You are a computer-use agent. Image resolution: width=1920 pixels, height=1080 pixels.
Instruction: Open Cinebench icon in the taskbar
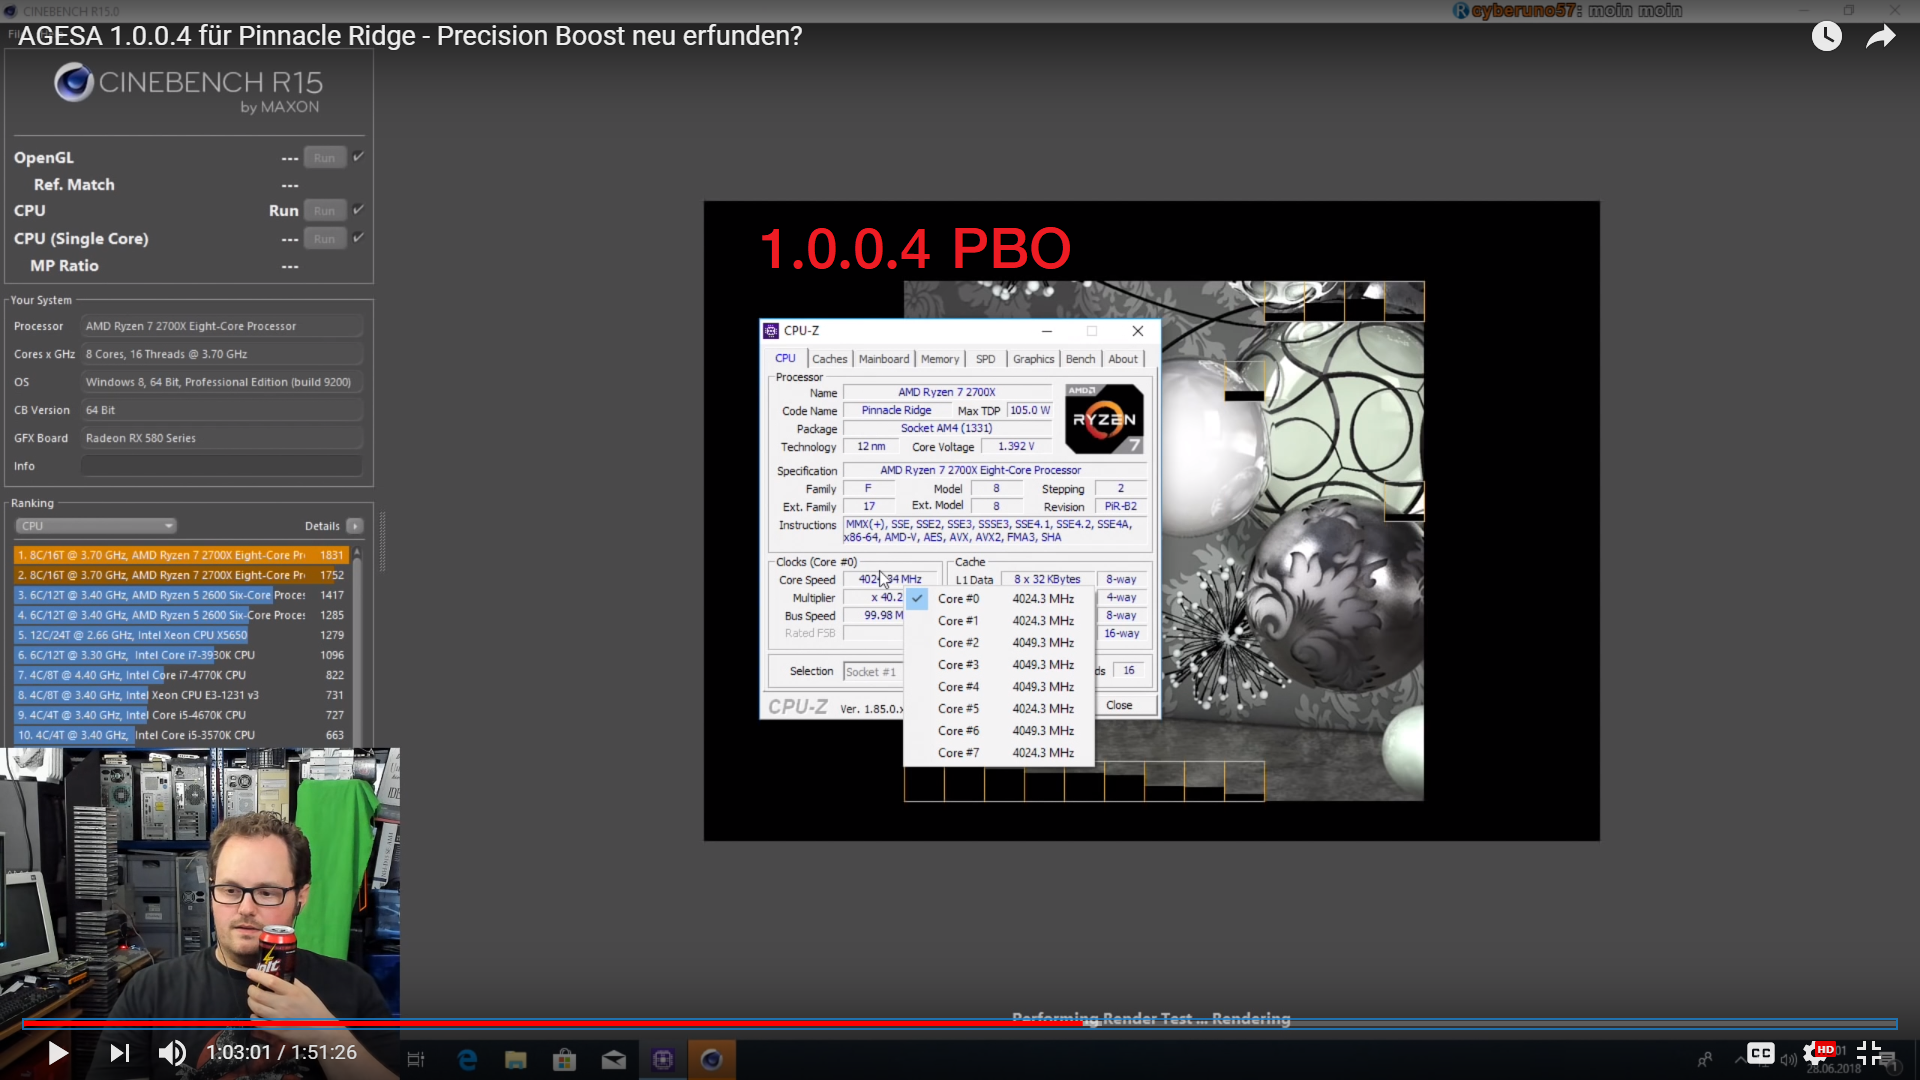click(x=711, y=1059)
